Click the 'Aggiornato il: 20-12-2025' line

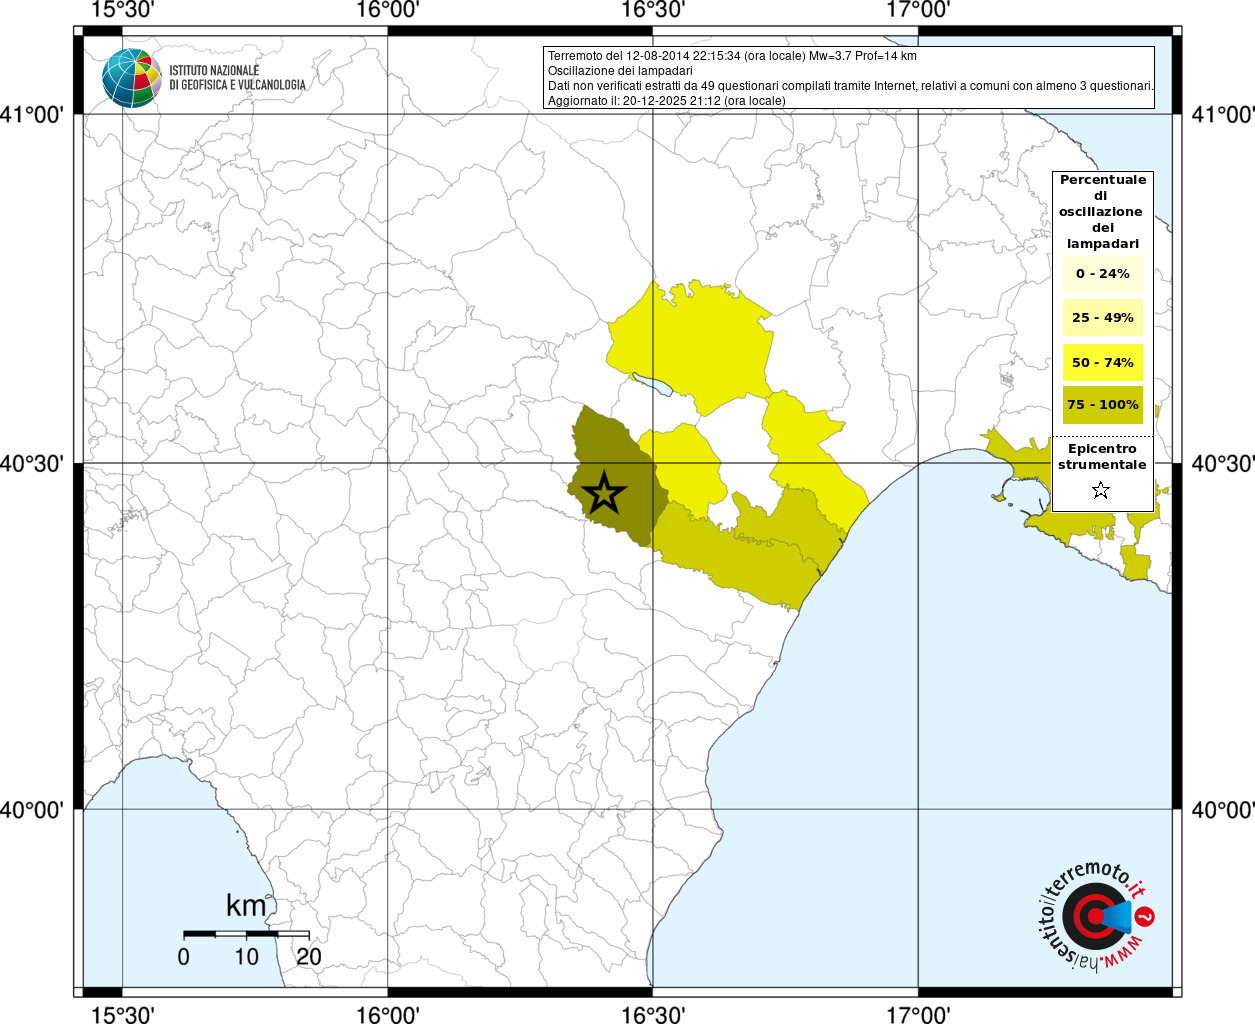667,101
